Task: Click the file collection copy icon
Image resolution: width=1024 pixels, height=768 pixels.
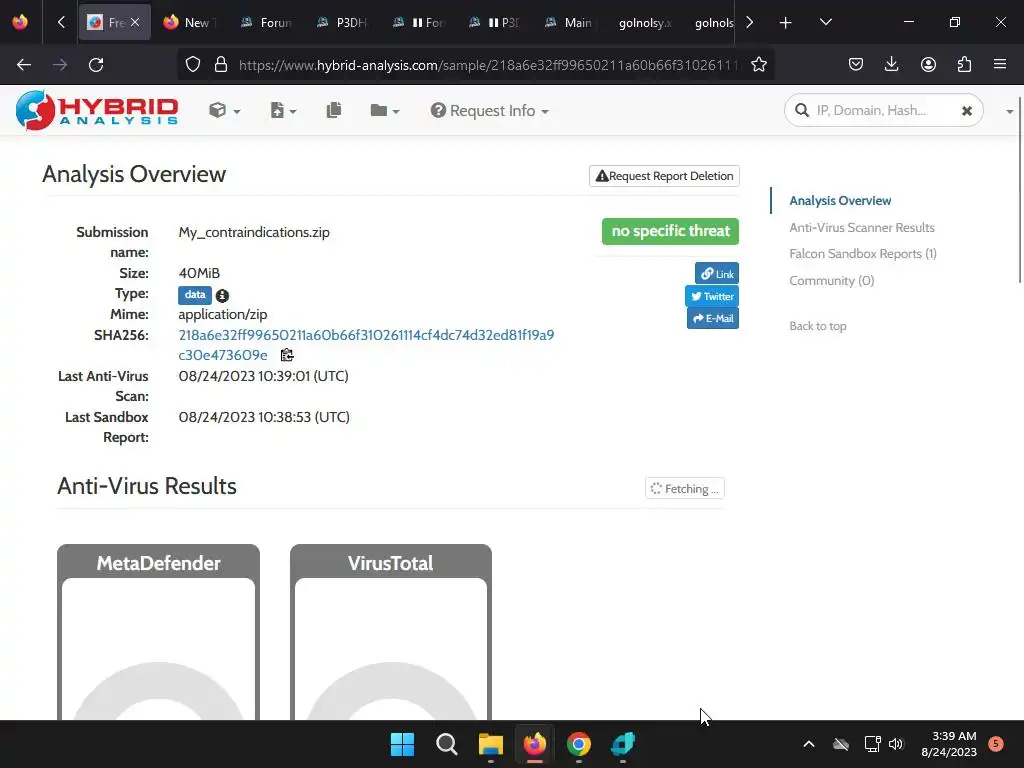Action: (x=334, y=110)
